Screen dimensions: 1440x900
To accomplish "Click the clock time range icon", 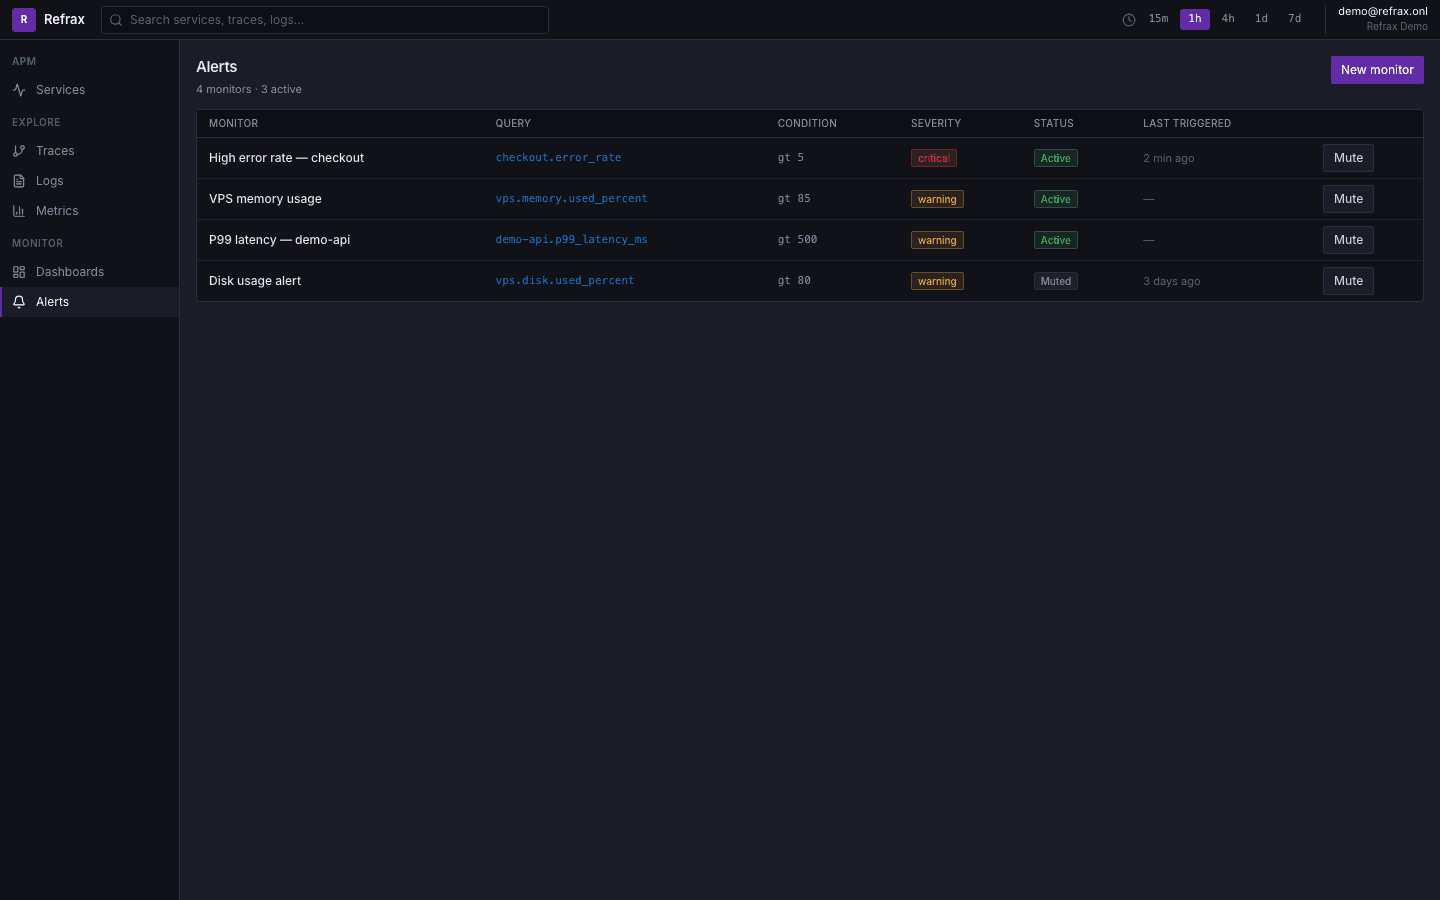I will pos(1129,20).
